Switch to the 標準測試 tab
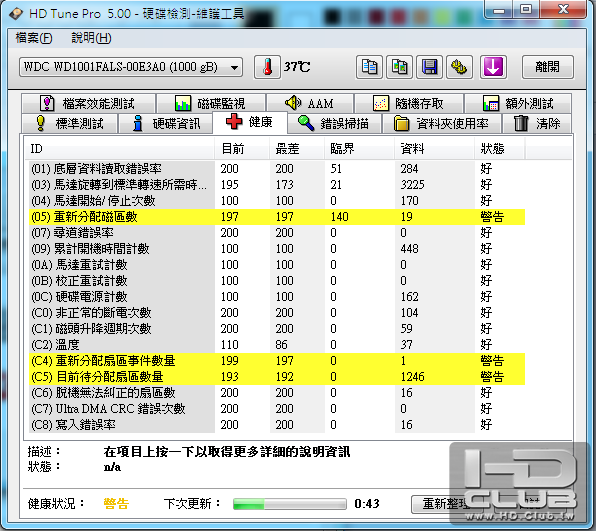 [x=70, y=124]
